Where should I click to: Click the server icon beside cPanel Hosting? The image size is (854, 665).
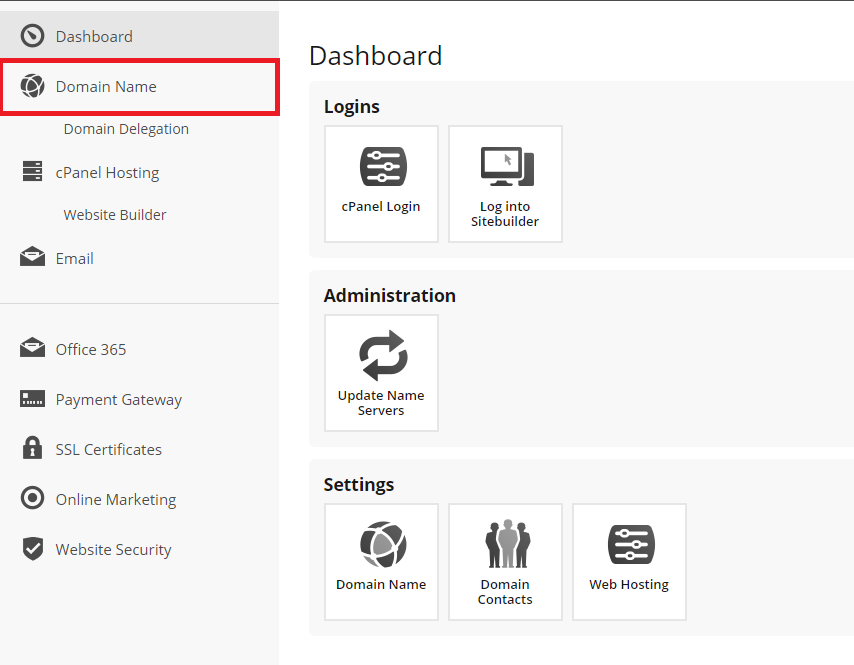coord(32,171)
